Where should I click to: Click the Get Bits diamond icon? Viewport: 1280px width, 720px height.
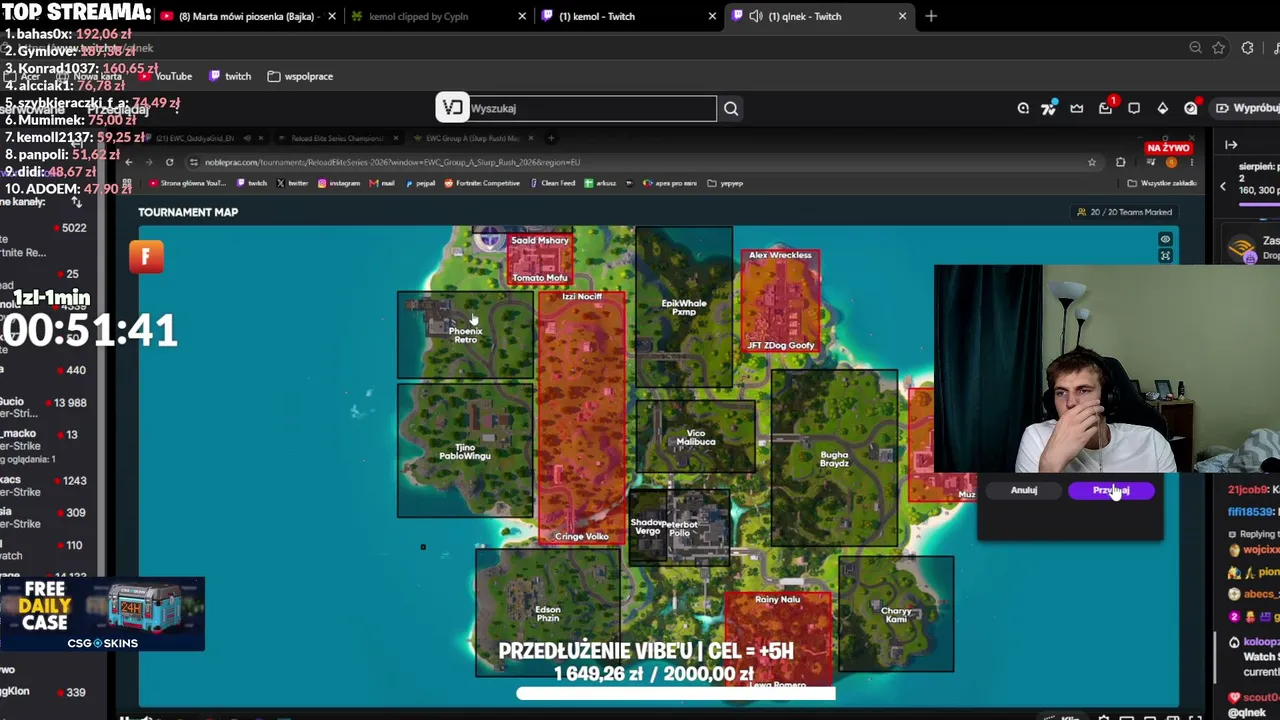1162,108
